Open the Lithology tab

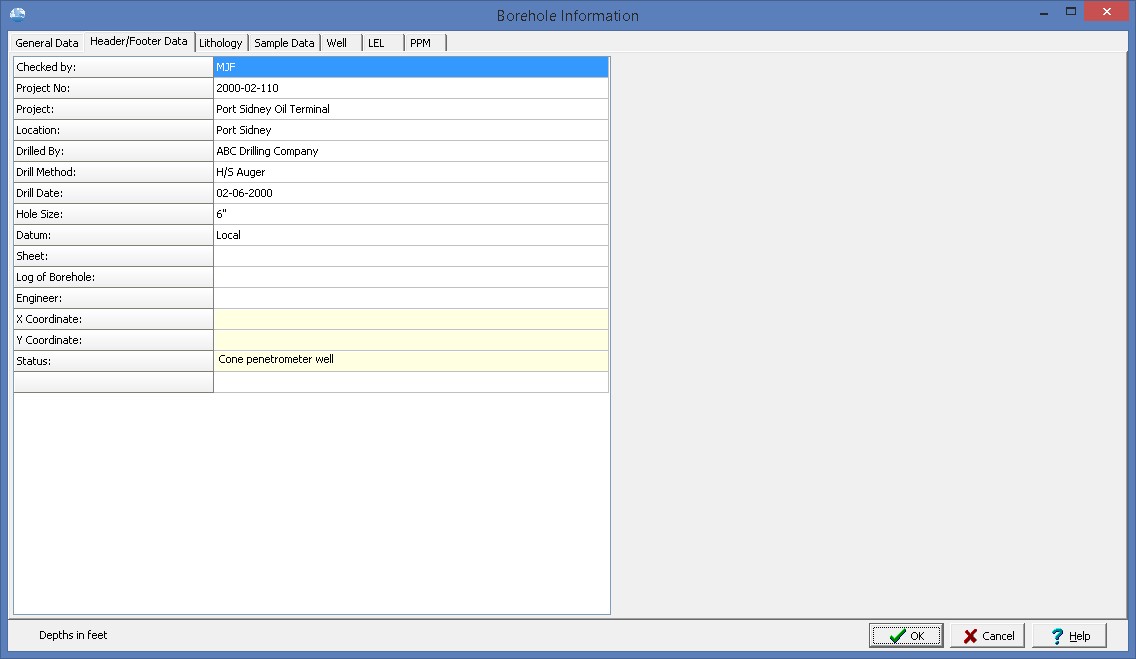(x=220, y=43)
